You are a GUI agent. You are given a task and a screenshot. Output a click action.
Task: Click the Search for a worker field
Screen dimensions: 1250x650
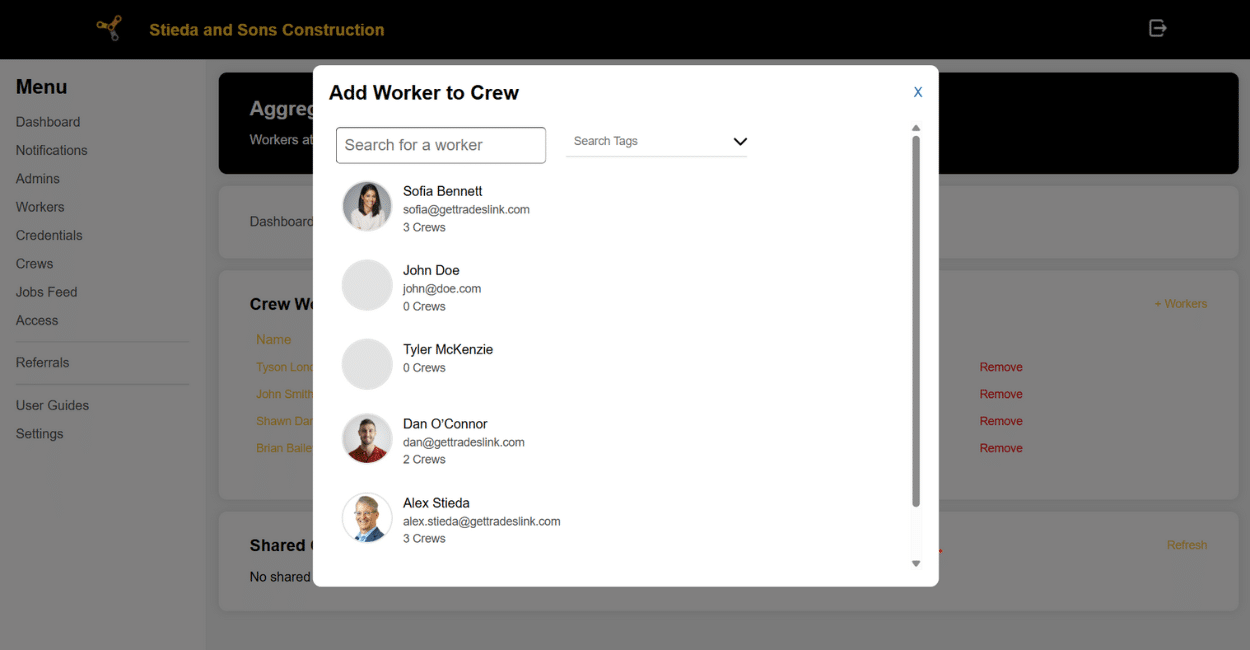(441, 145)
